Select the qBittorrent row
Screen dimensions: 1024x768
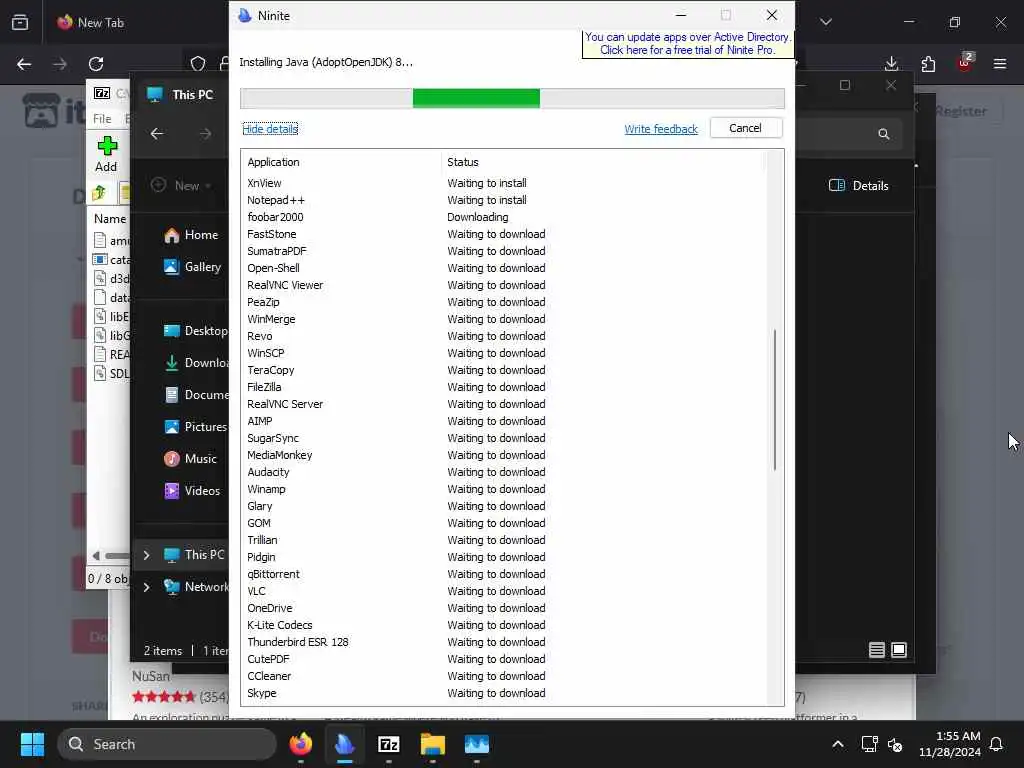(504, 574)
